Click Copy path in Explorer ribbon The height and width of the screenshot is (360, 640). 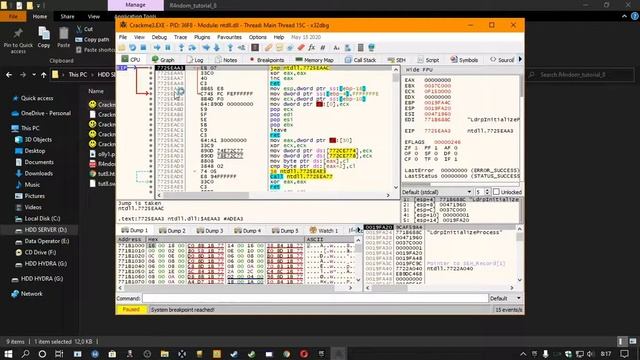pyautogui.click(x=92, y=40)
